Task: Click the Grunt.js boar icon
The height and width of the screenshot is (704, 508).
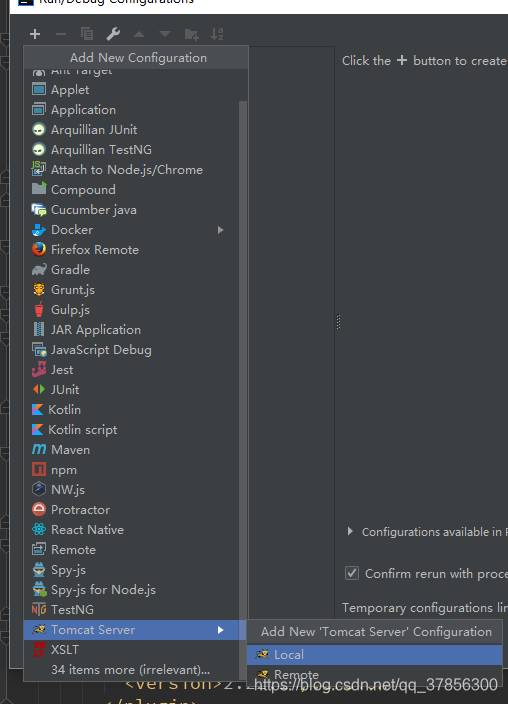Action: click(x=39, y=289)
